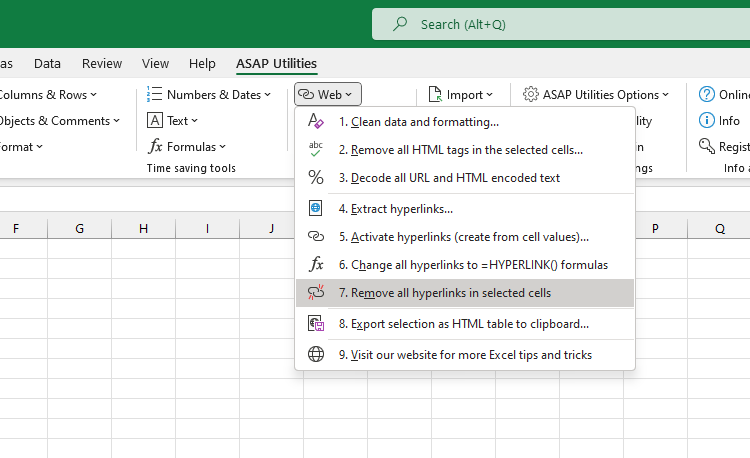Click the Import document icon

435,95
